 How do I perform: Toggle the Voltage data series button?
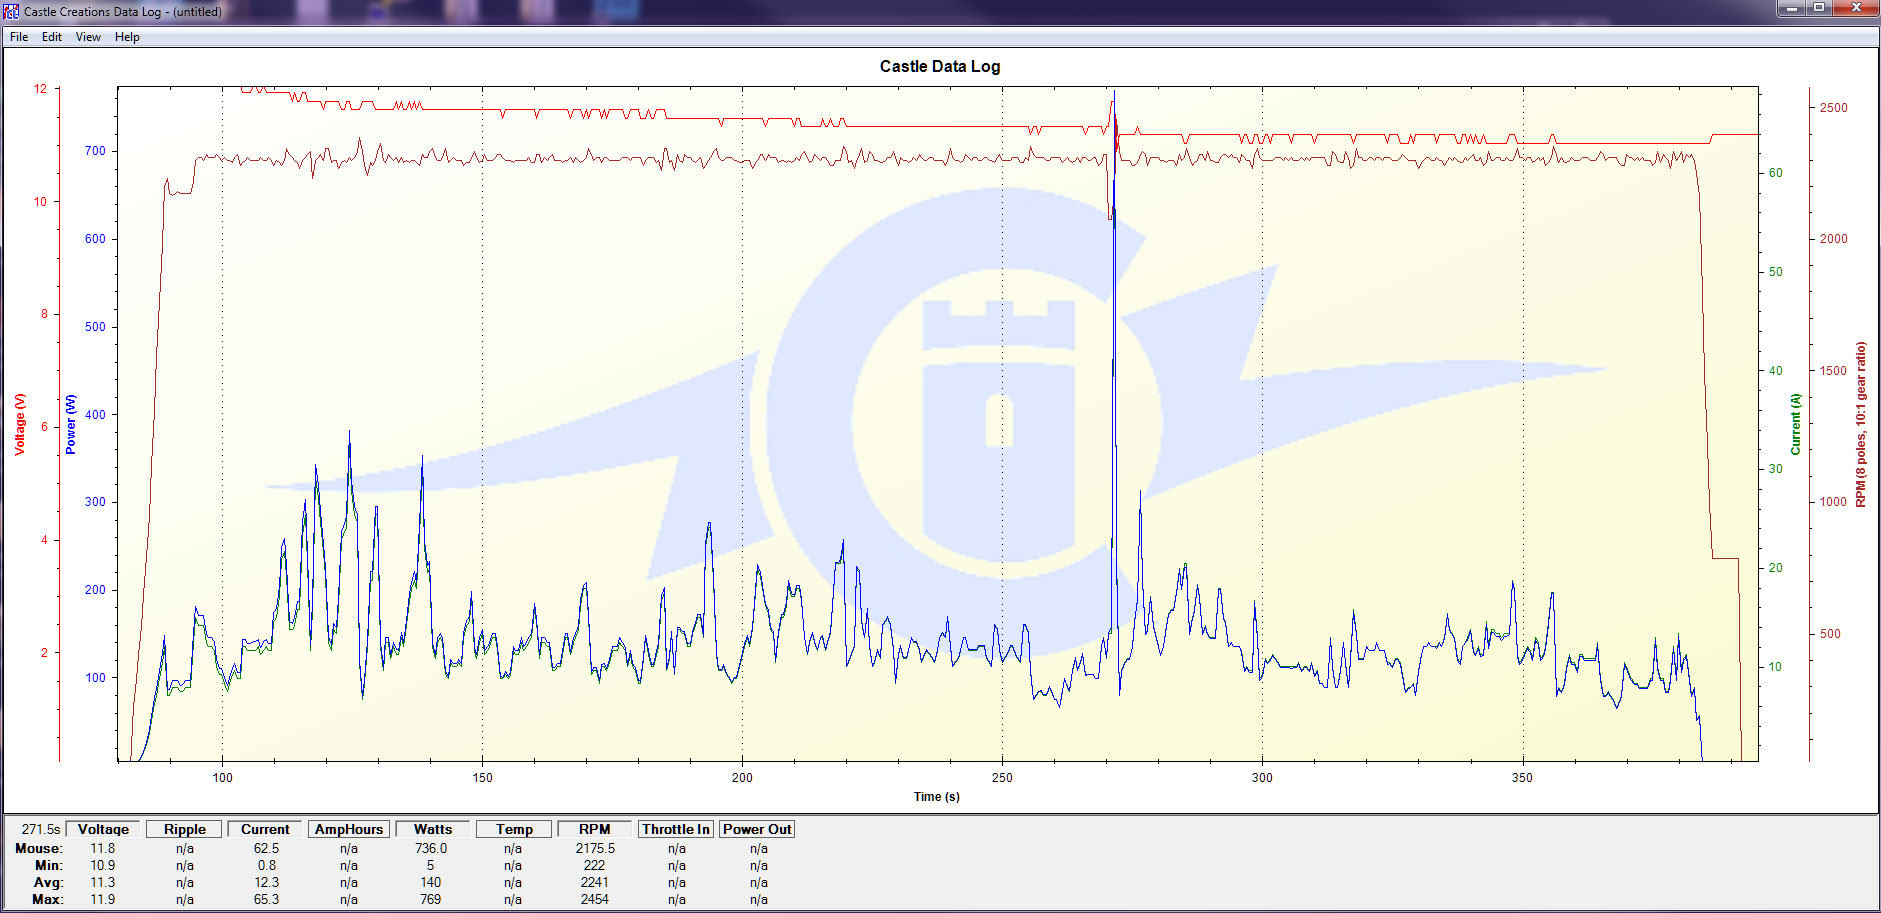pyautogui.click(x=104, y=829)
